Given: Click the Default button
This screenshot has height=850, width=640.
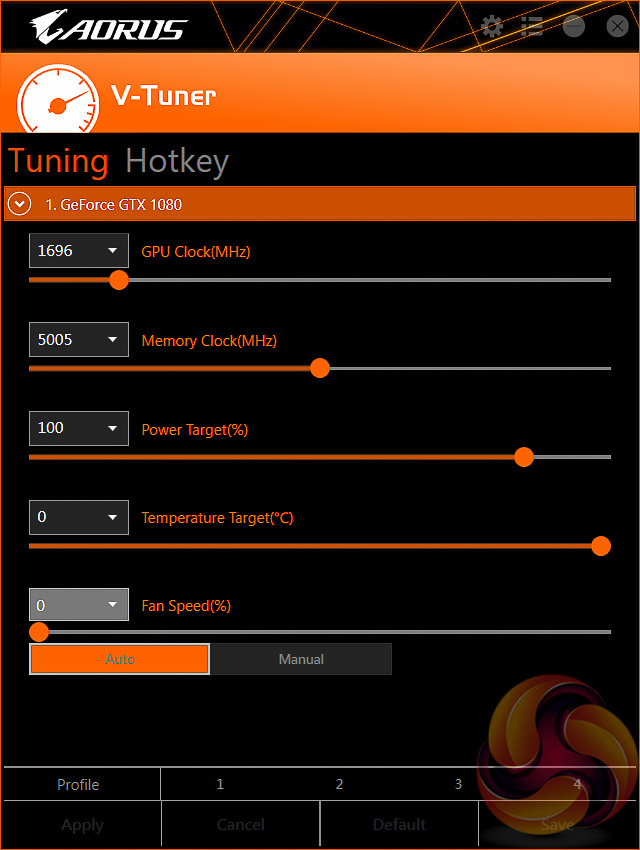Looking at the screenshot, I should tap(399, 825).
